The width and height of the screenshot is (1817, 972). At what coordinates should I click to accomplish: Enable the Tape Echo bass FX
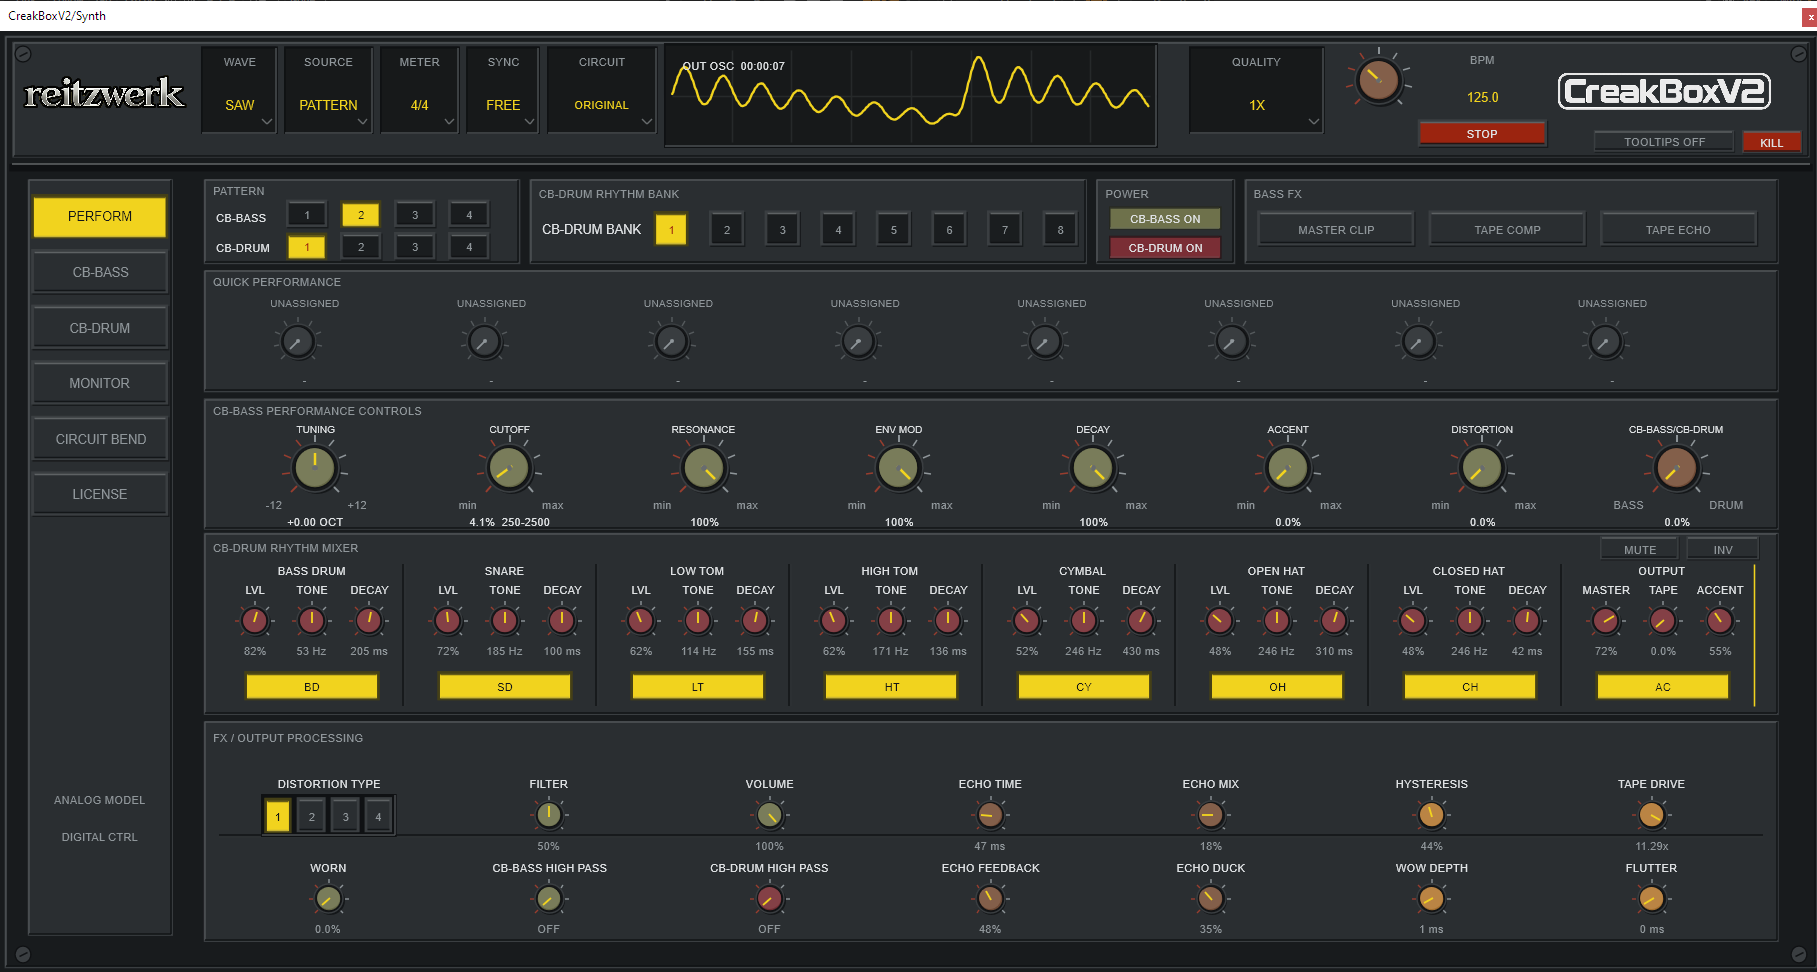(x=1678, y=229)
